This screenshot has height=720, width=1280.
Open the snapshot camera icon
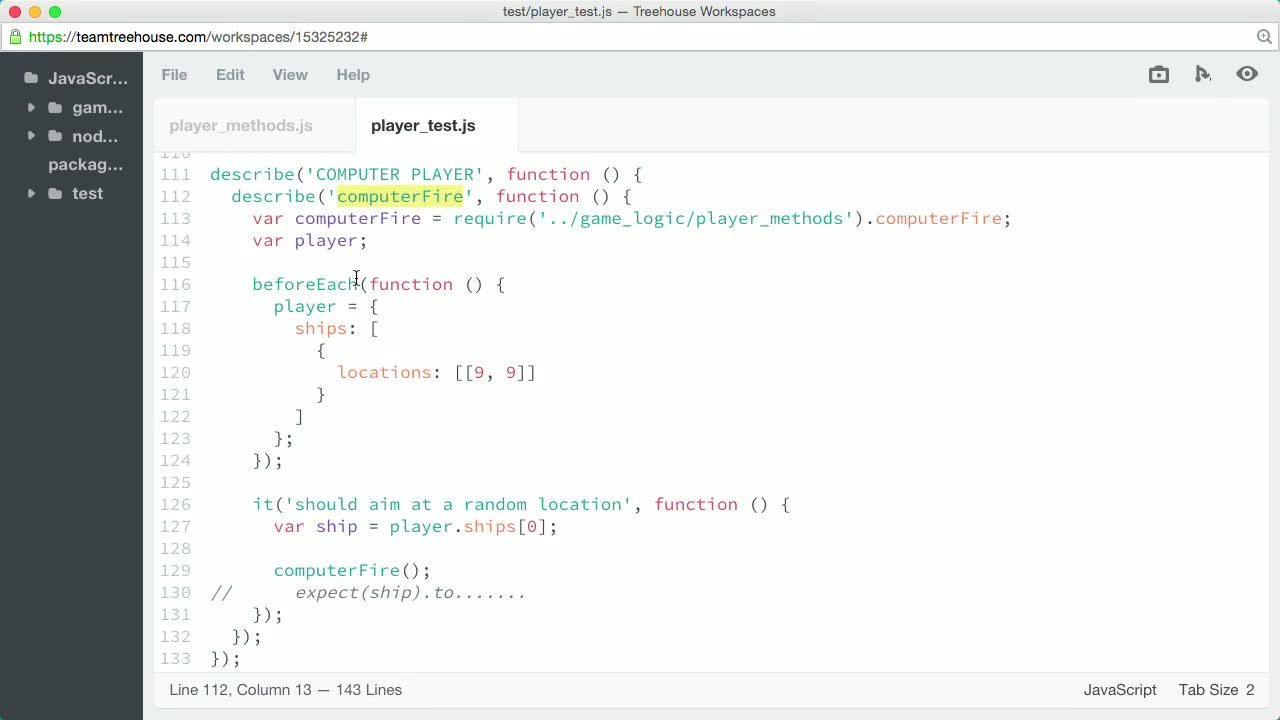1159,75
